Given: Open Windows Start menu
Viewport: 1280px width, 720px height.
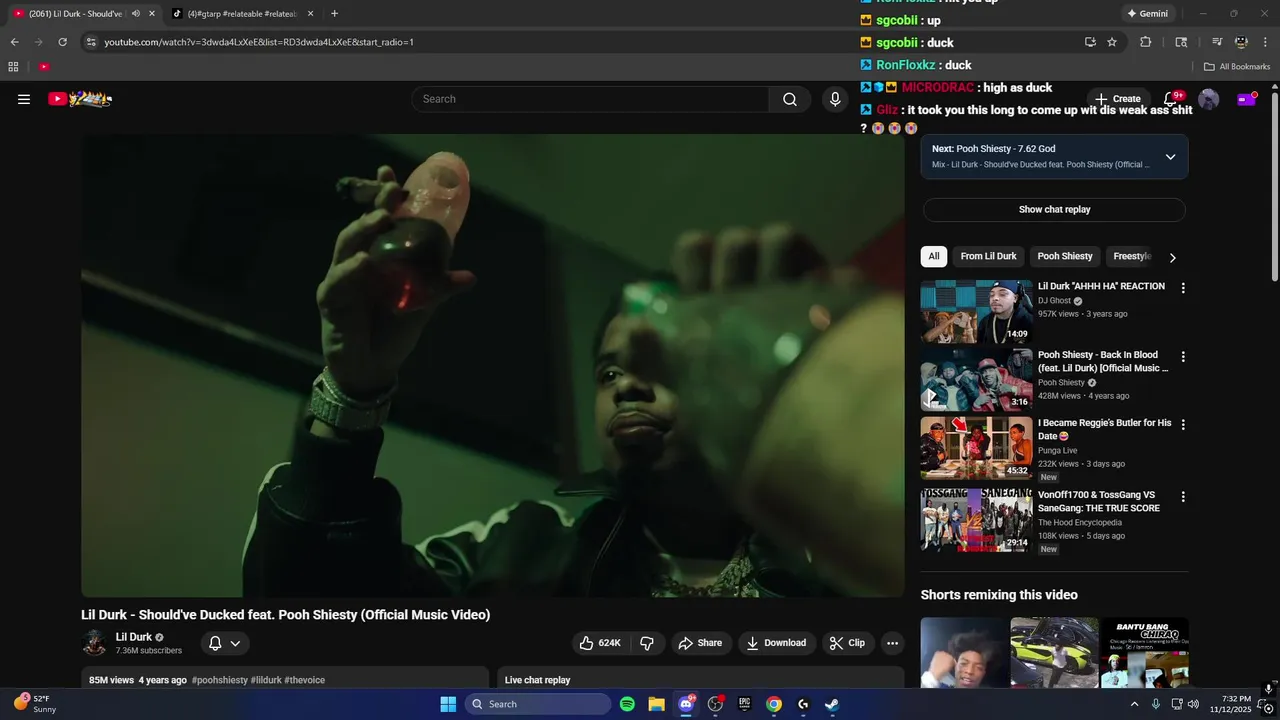Looking at the screenshot, I should coord(448,704).
